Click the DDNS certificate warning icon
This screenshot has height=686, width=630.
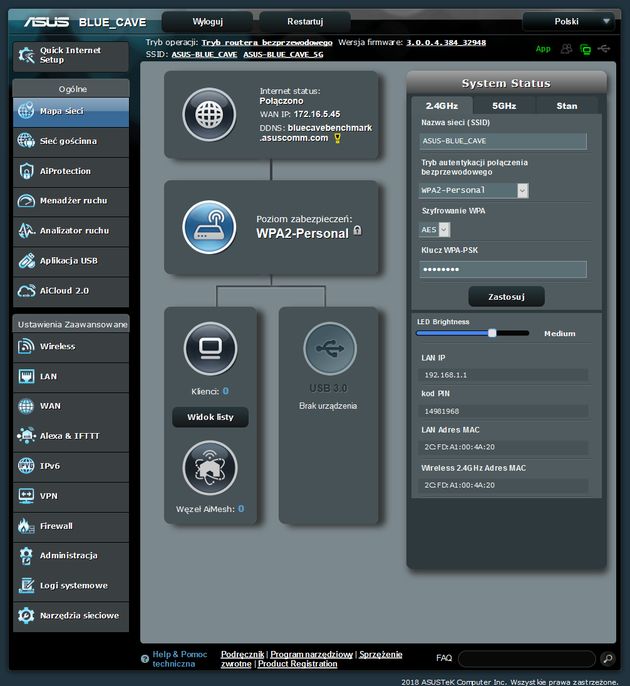(337, 139)
